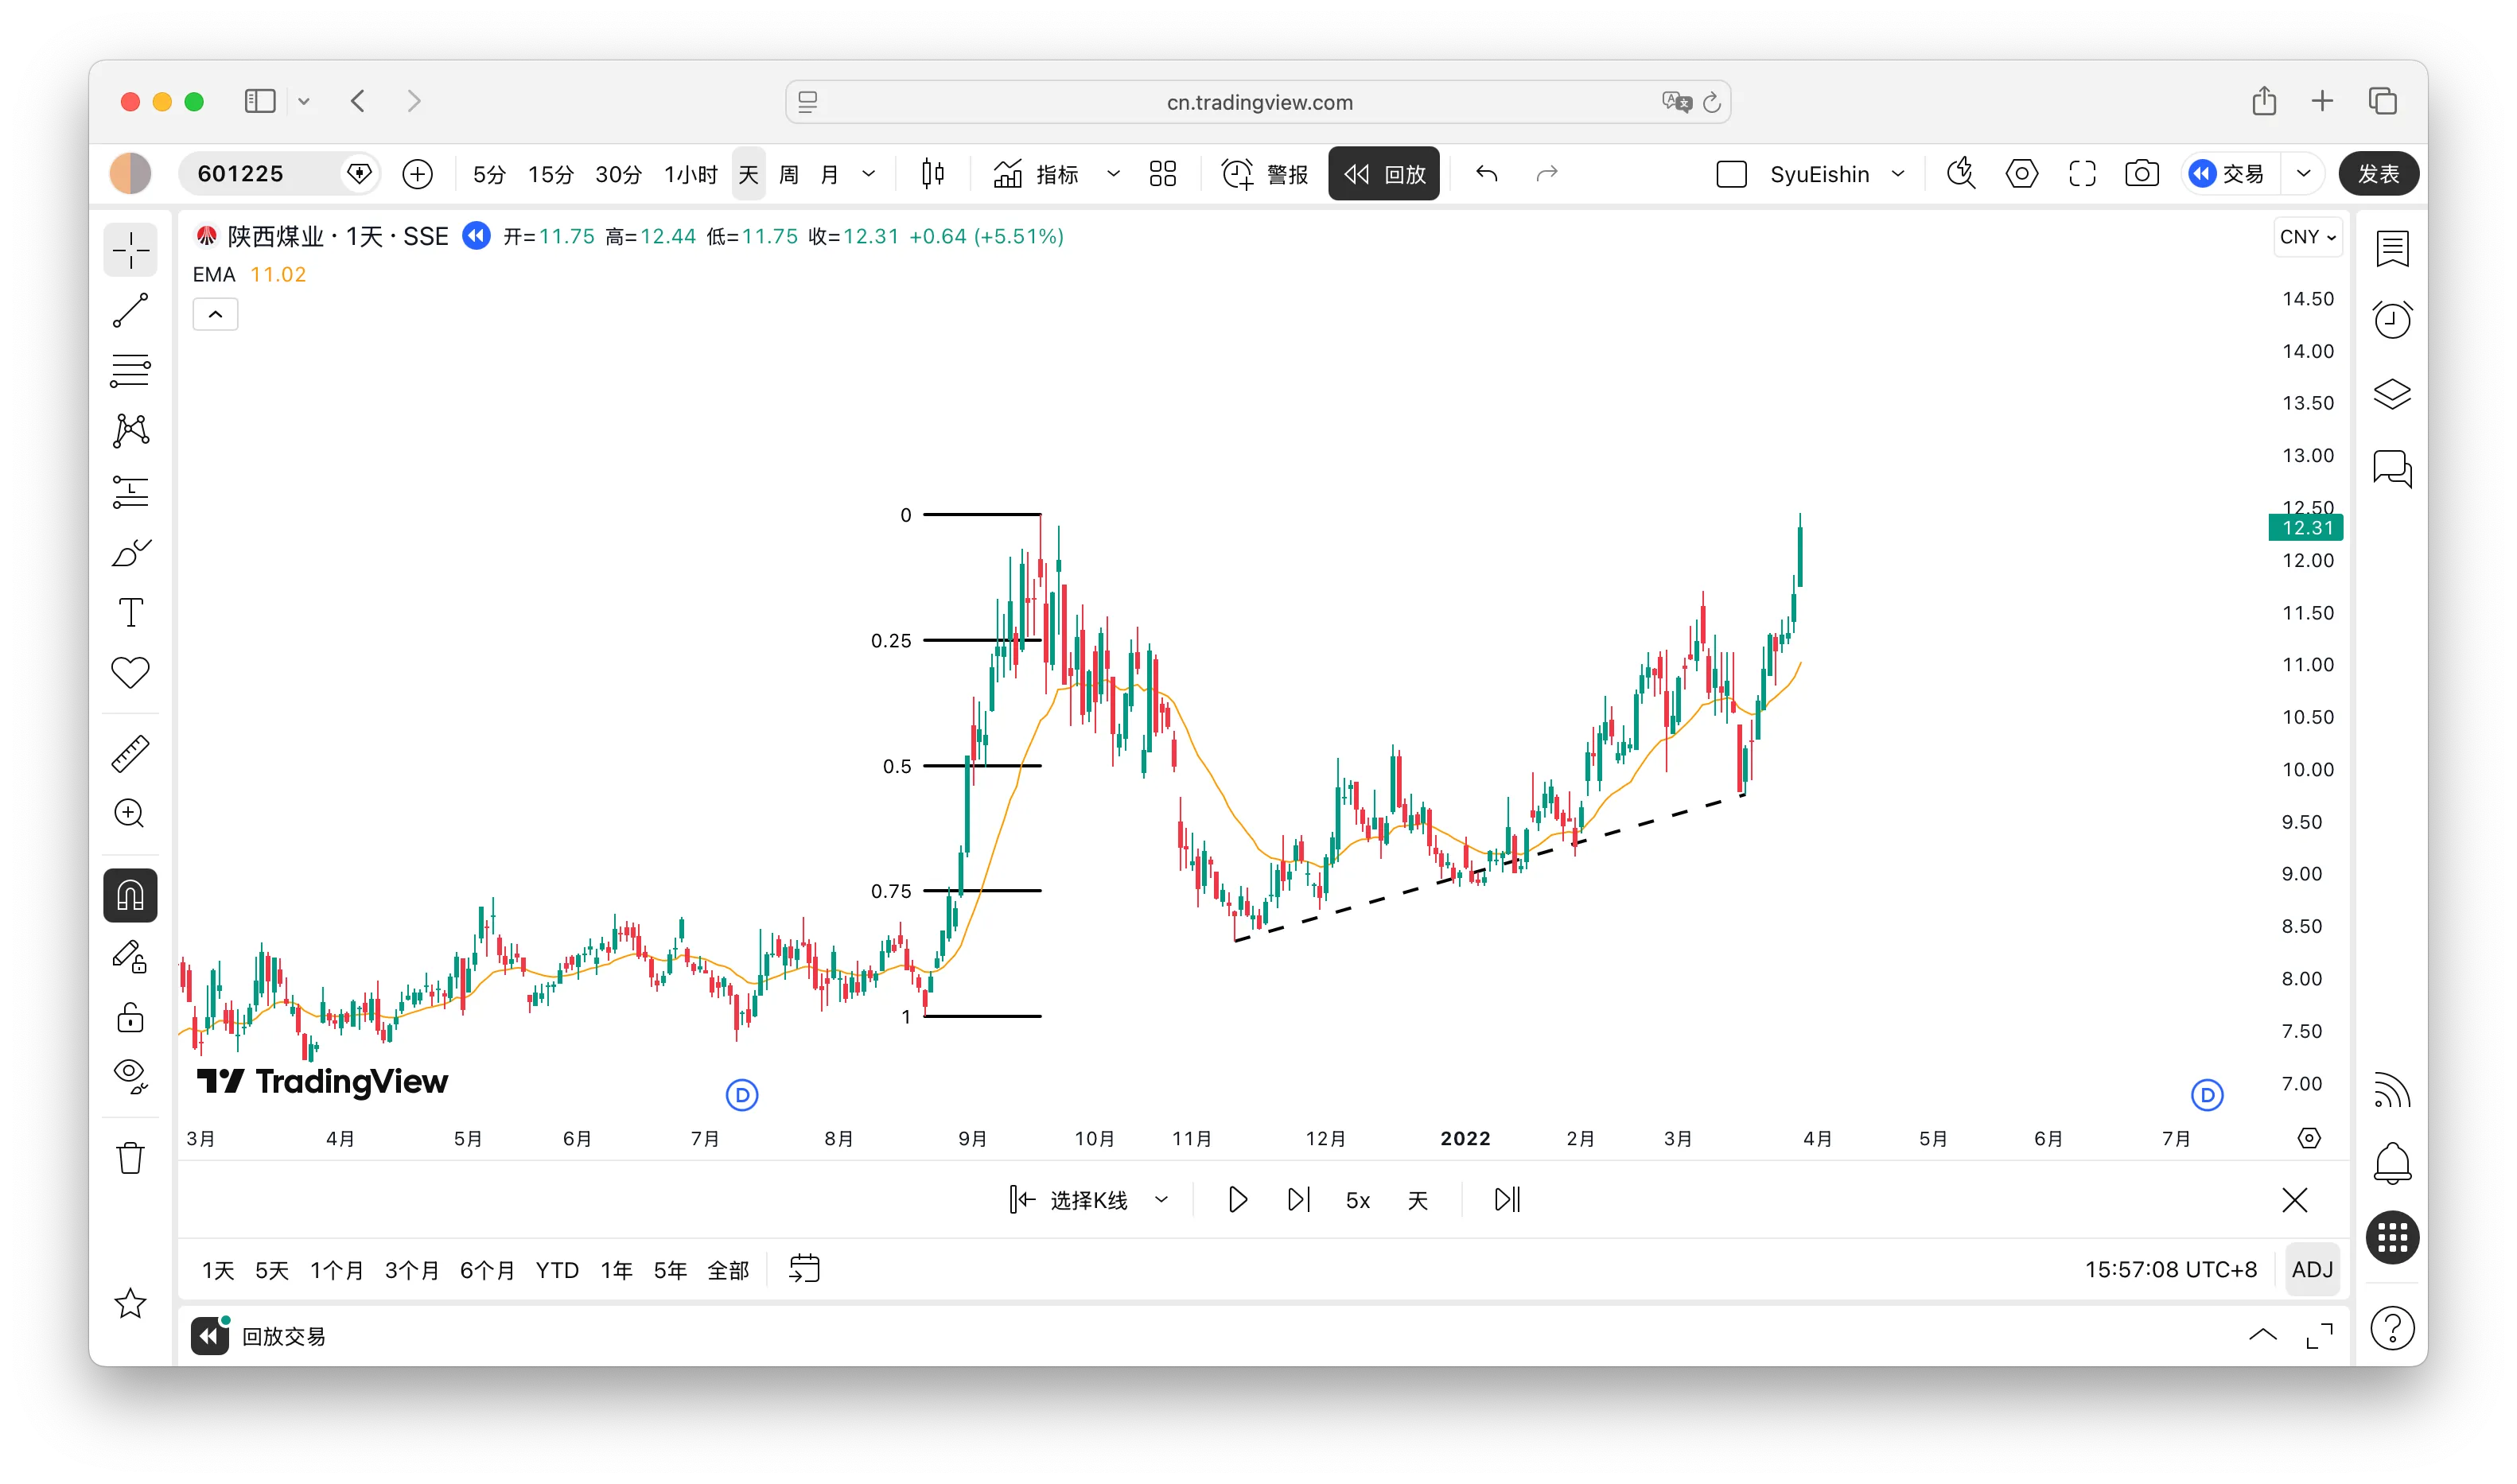The height and width of the screenshot is (1484, 2517).
Task: Change the candlestick chart type
Action: [933, 174]
